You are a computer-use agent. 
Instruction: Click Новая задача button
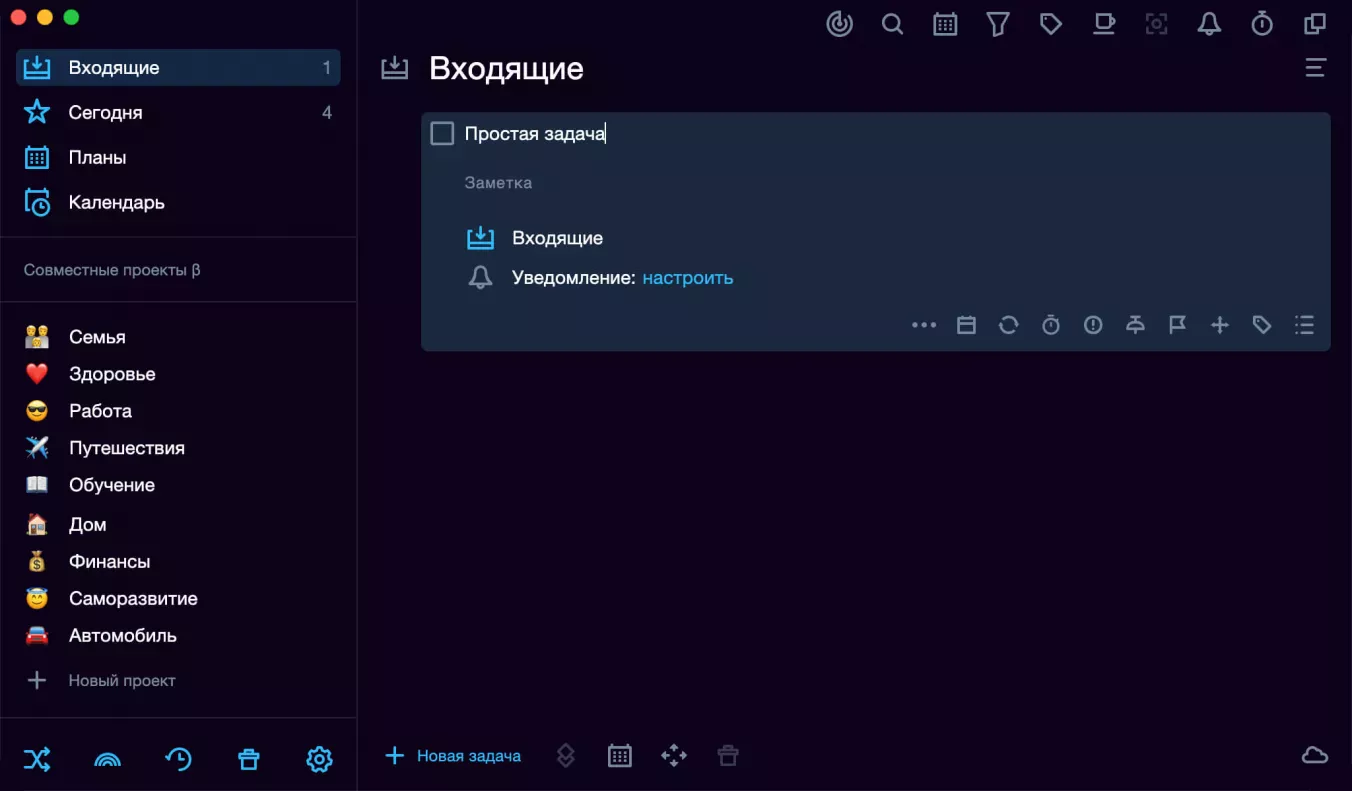(453, 756)
